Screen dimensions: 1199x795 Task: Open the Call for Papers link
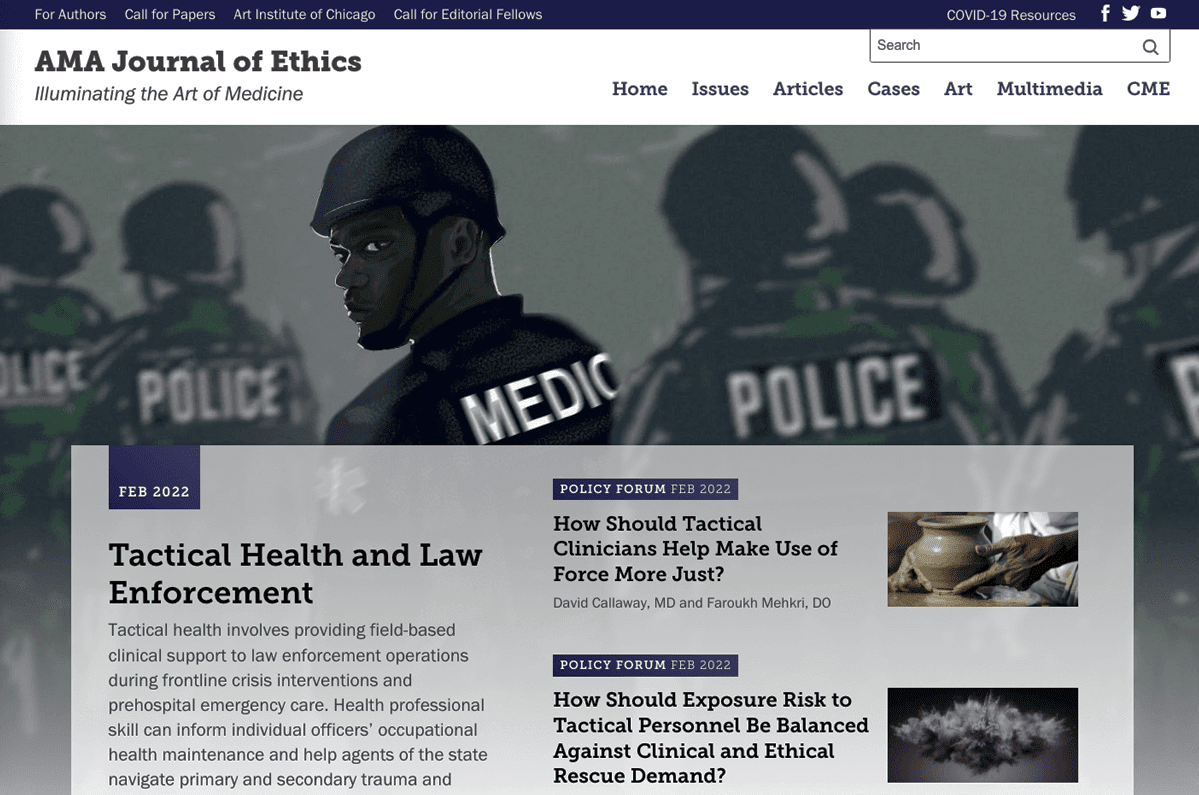(170, 15)
